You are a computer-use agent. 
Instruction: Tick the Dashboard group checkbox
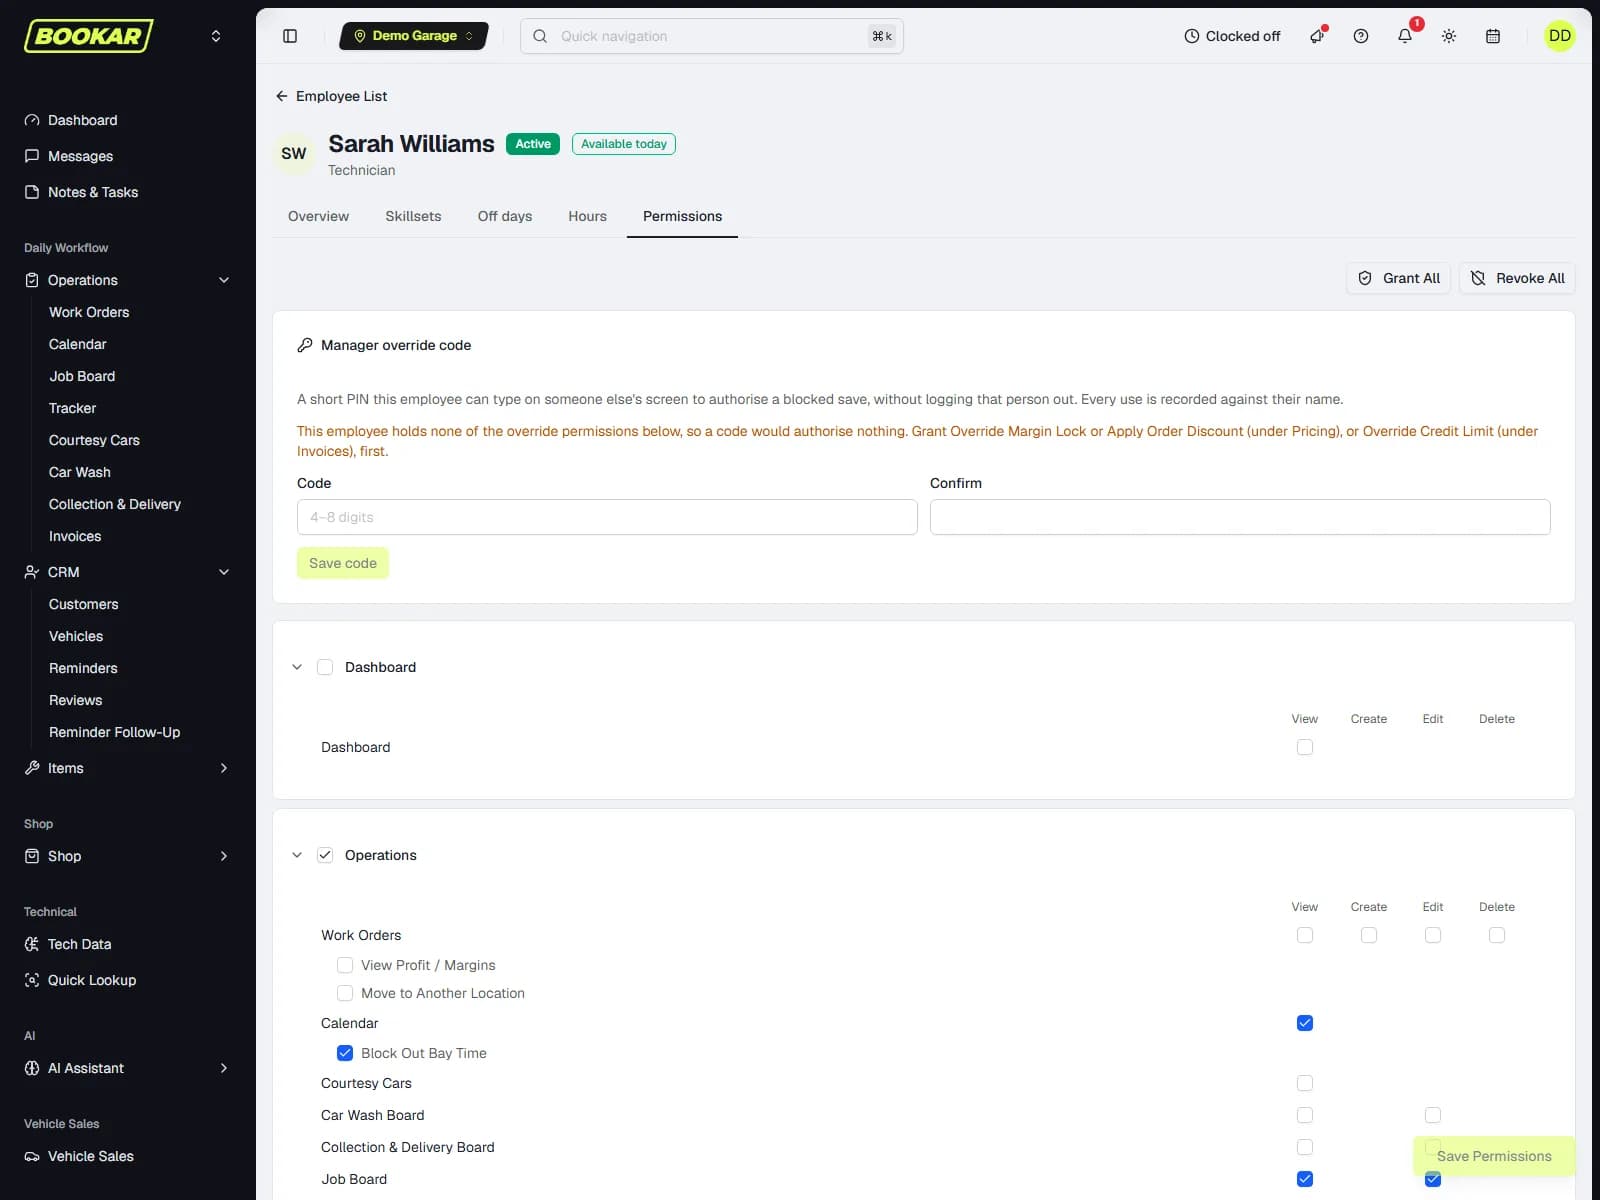(x=325, y=667)
